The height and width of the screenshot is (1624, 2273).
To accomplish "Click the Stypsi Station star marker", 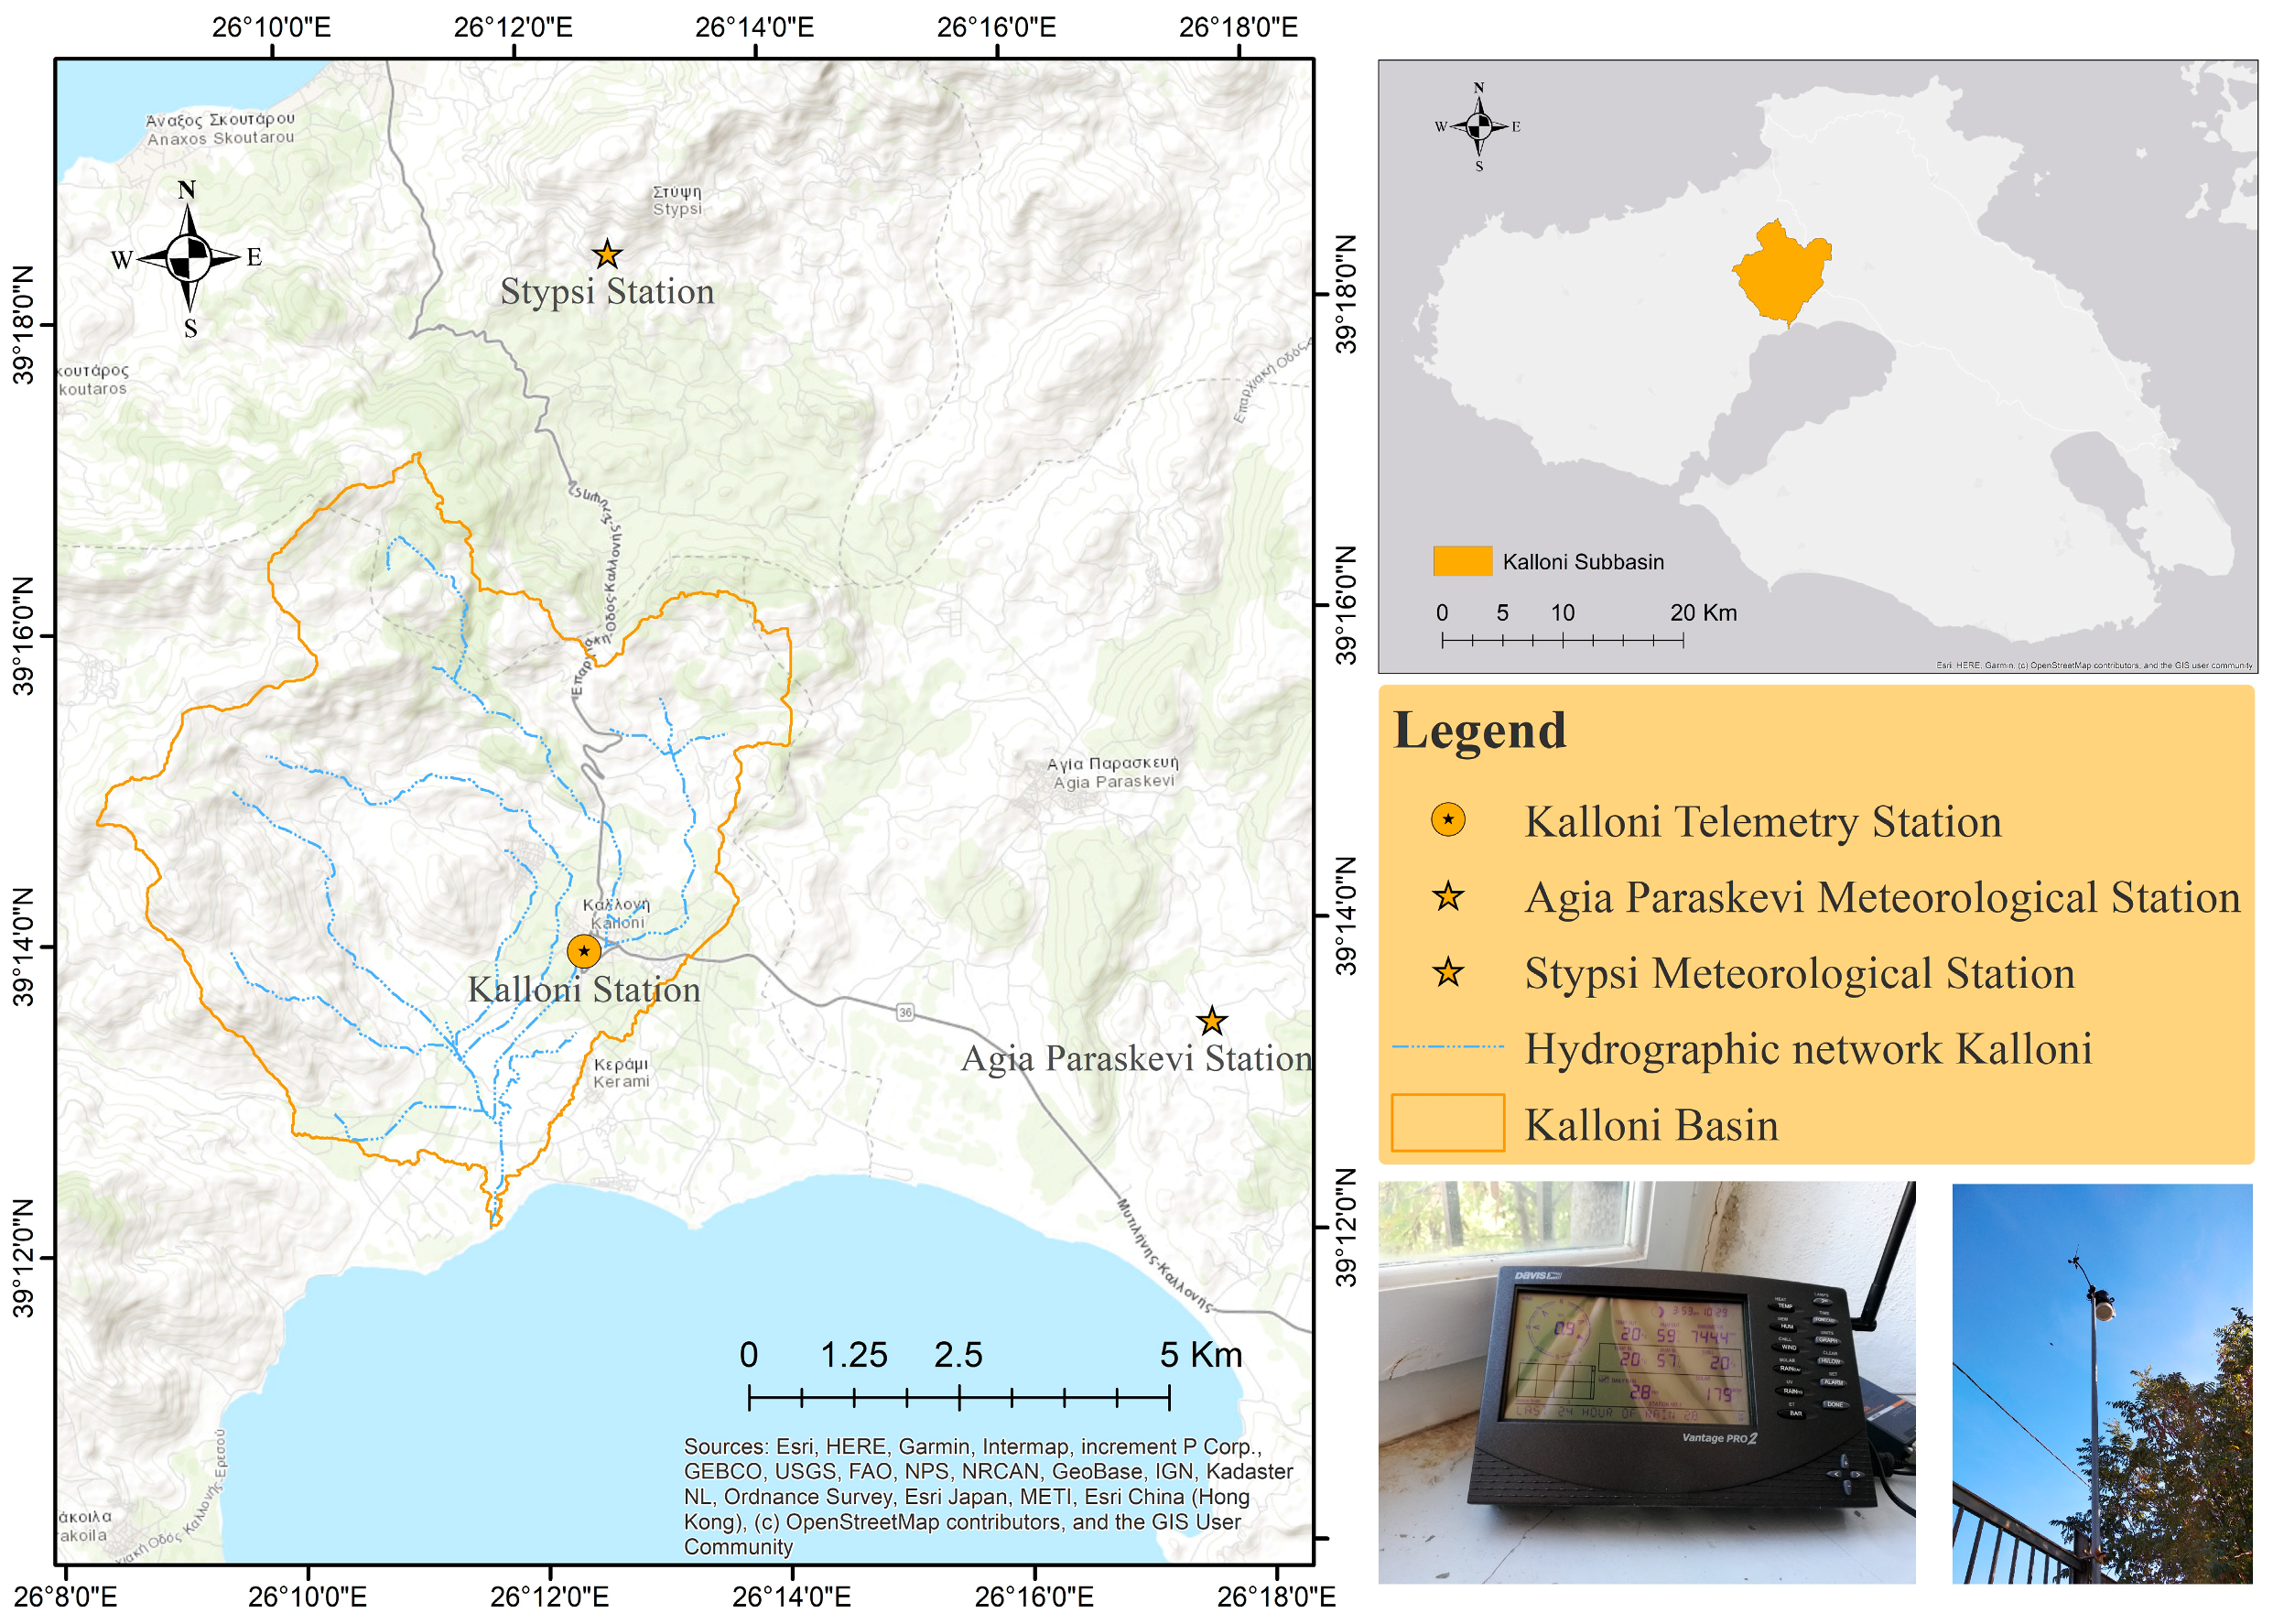I will [606, 254].
